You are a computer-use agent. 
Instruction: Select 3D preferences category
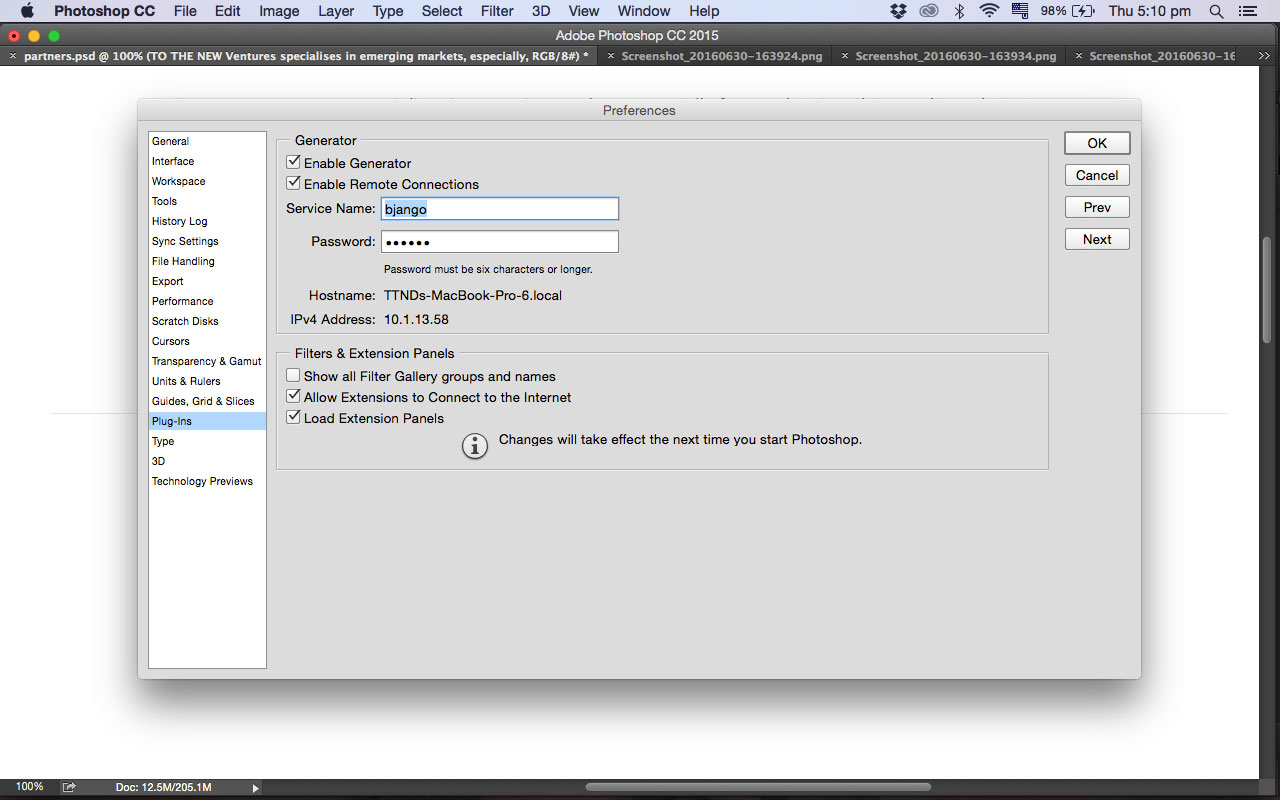point(207,461)
